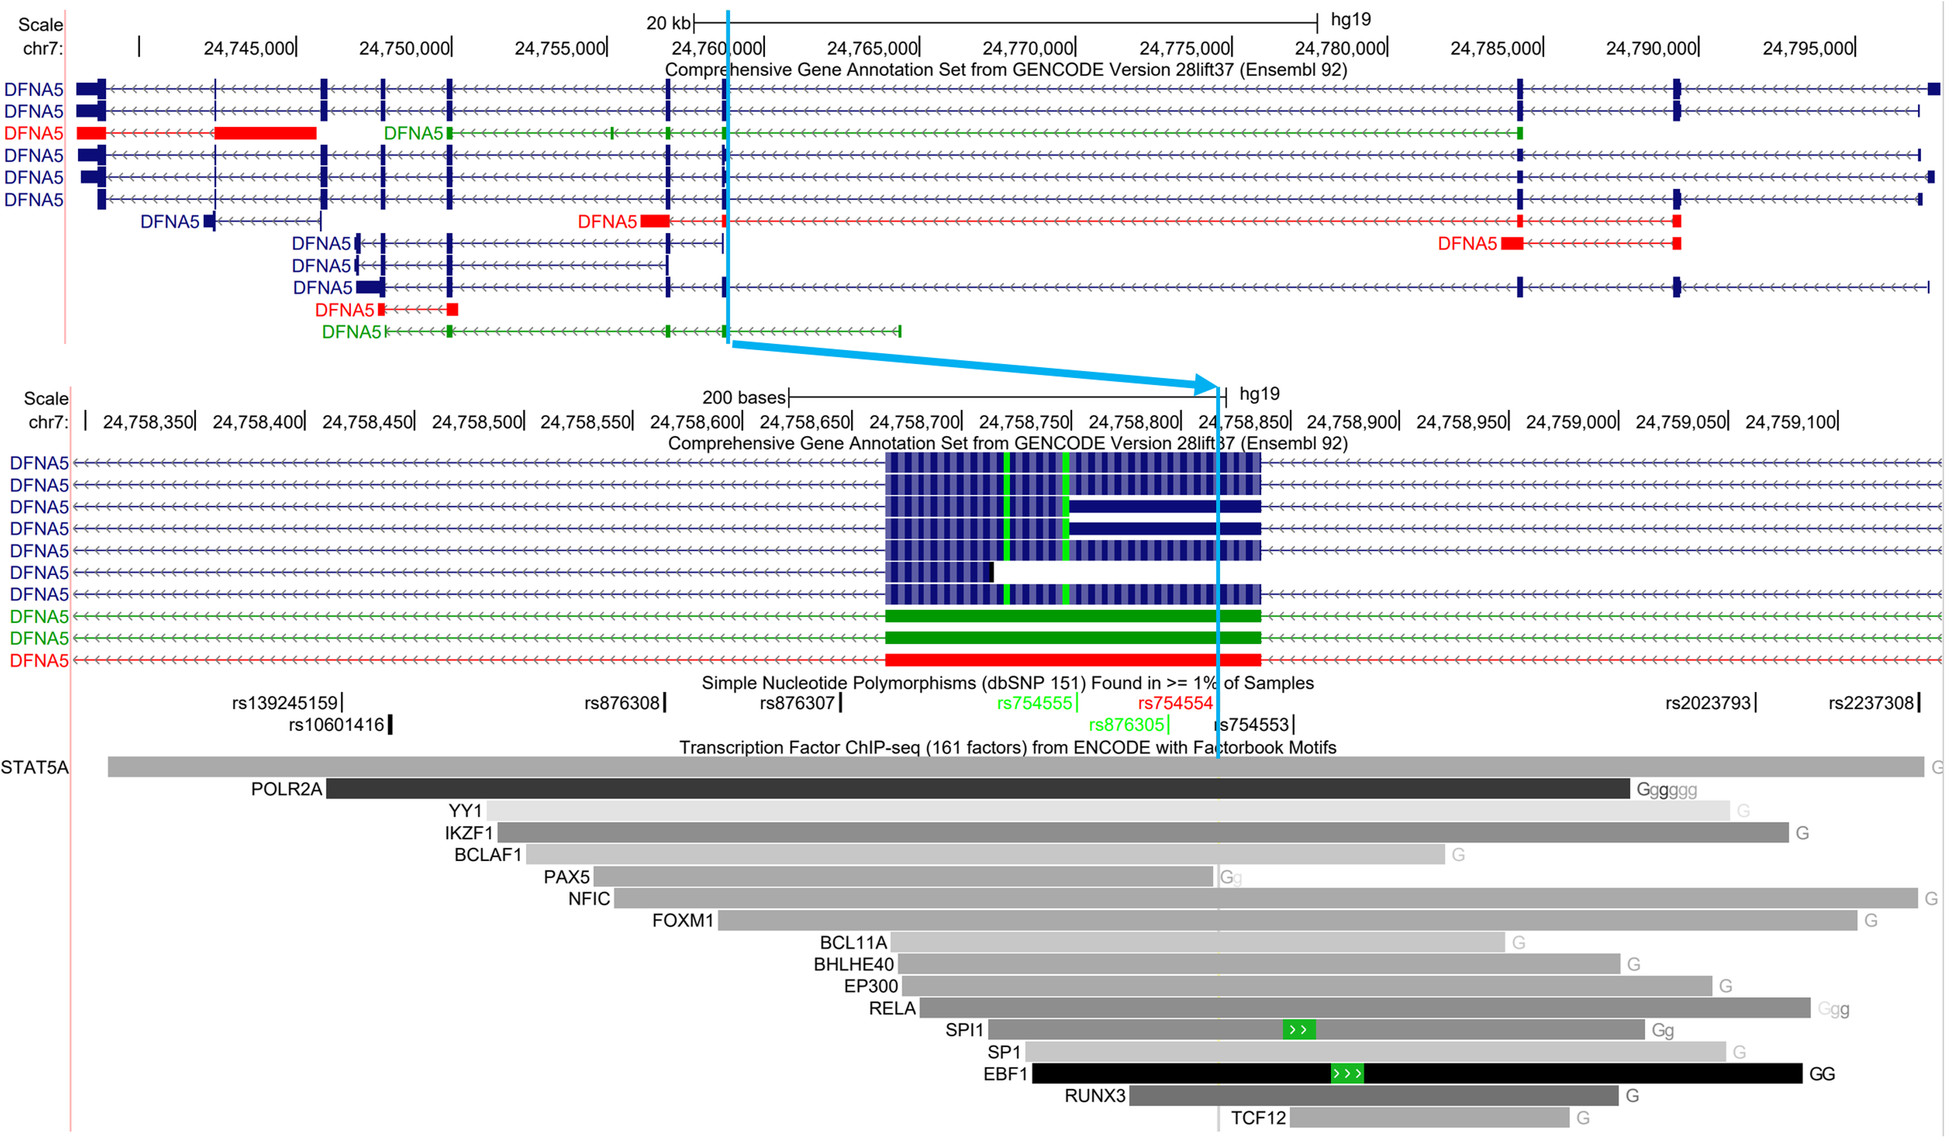Click the SPI1 factor label
The image size is (1946, 1138).
[965, 1030]
